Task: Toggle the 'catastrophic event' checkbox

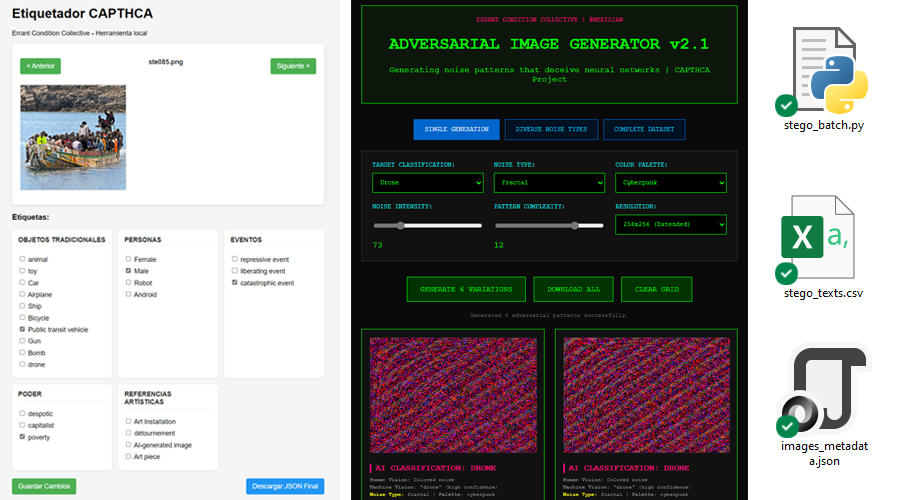Action: pyautogui.click(x=235, y=283)
